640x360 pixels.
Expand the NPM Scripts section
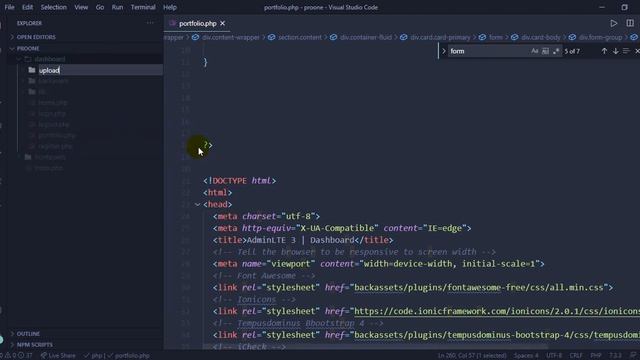click(x=34, y=345)
